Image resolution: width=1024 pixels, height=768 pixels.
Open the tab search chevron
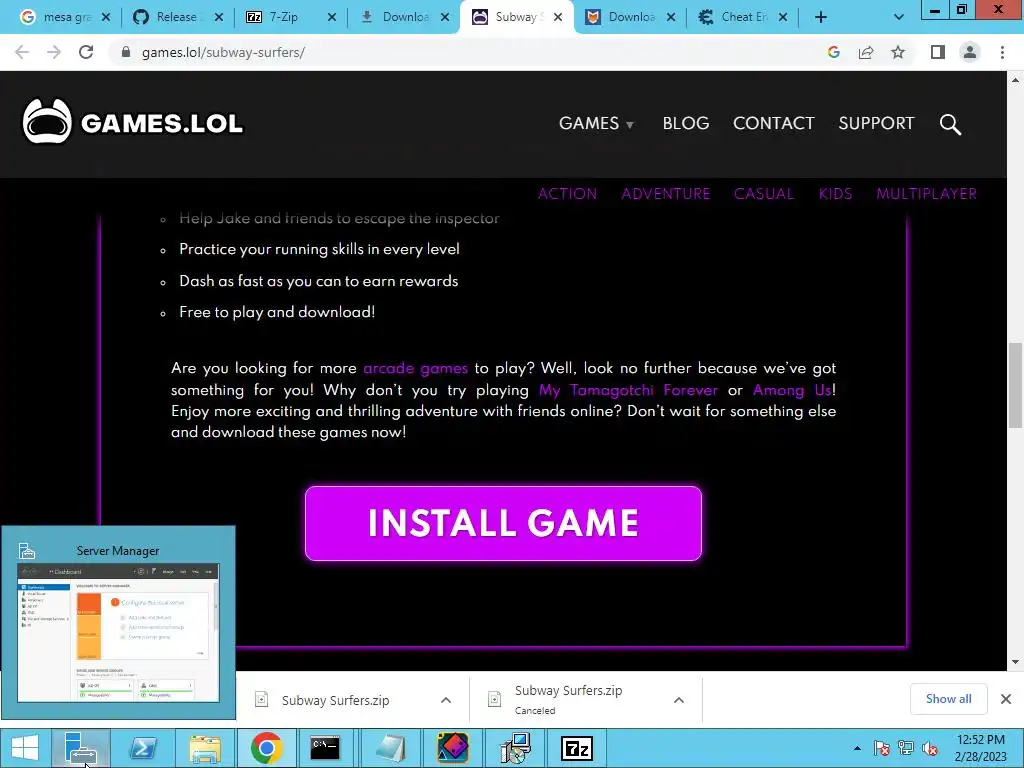pyautogui.click(x=899, y=18)
